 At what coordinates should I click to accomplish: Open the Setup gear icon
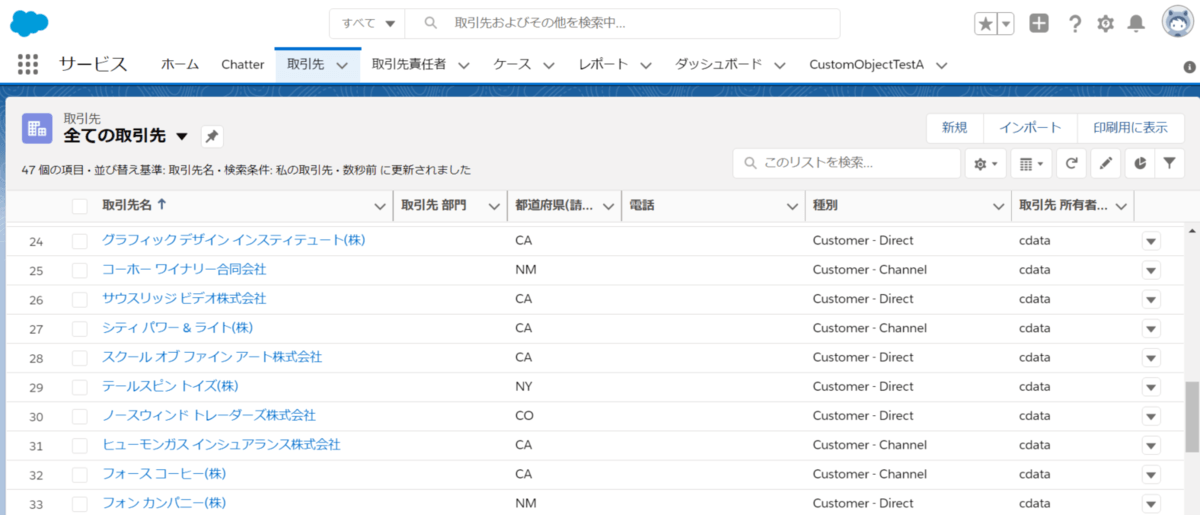click(x=1105, y=23)
